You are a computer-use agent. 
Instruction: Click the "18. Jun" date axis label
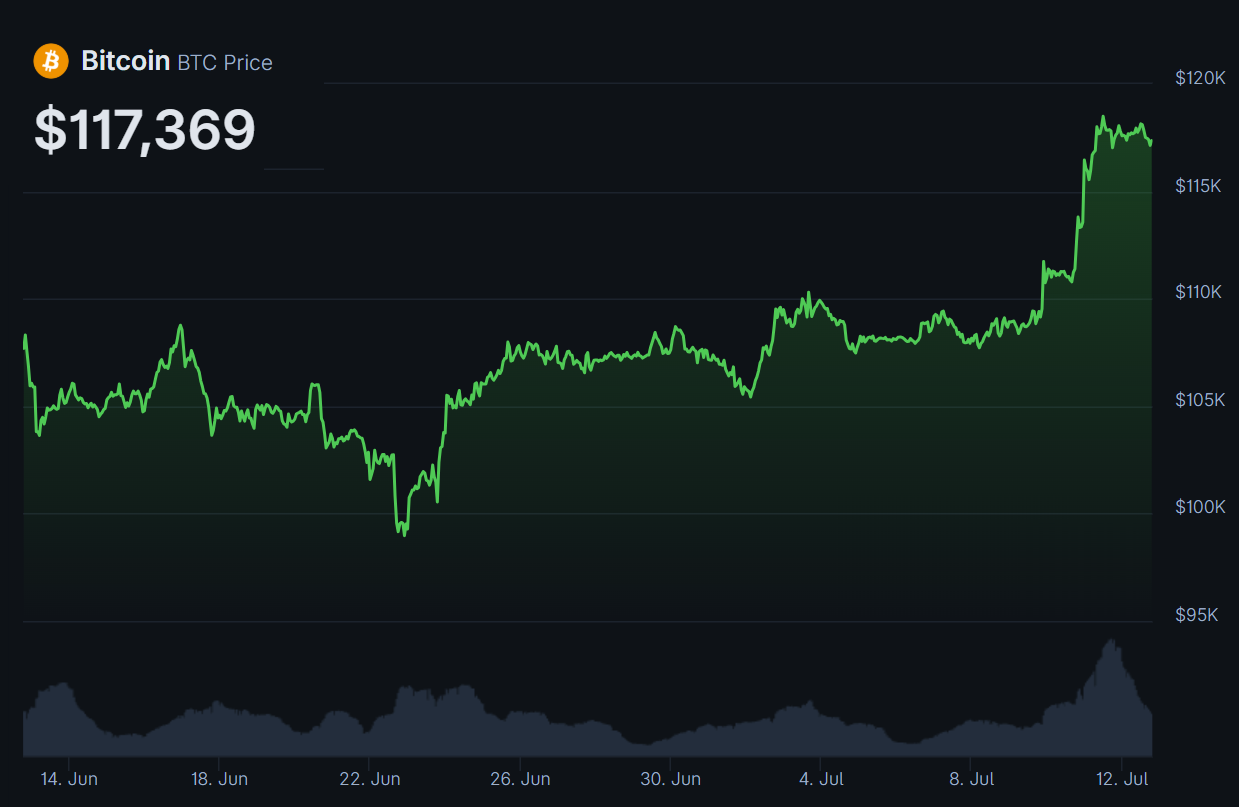pos(219,778)
